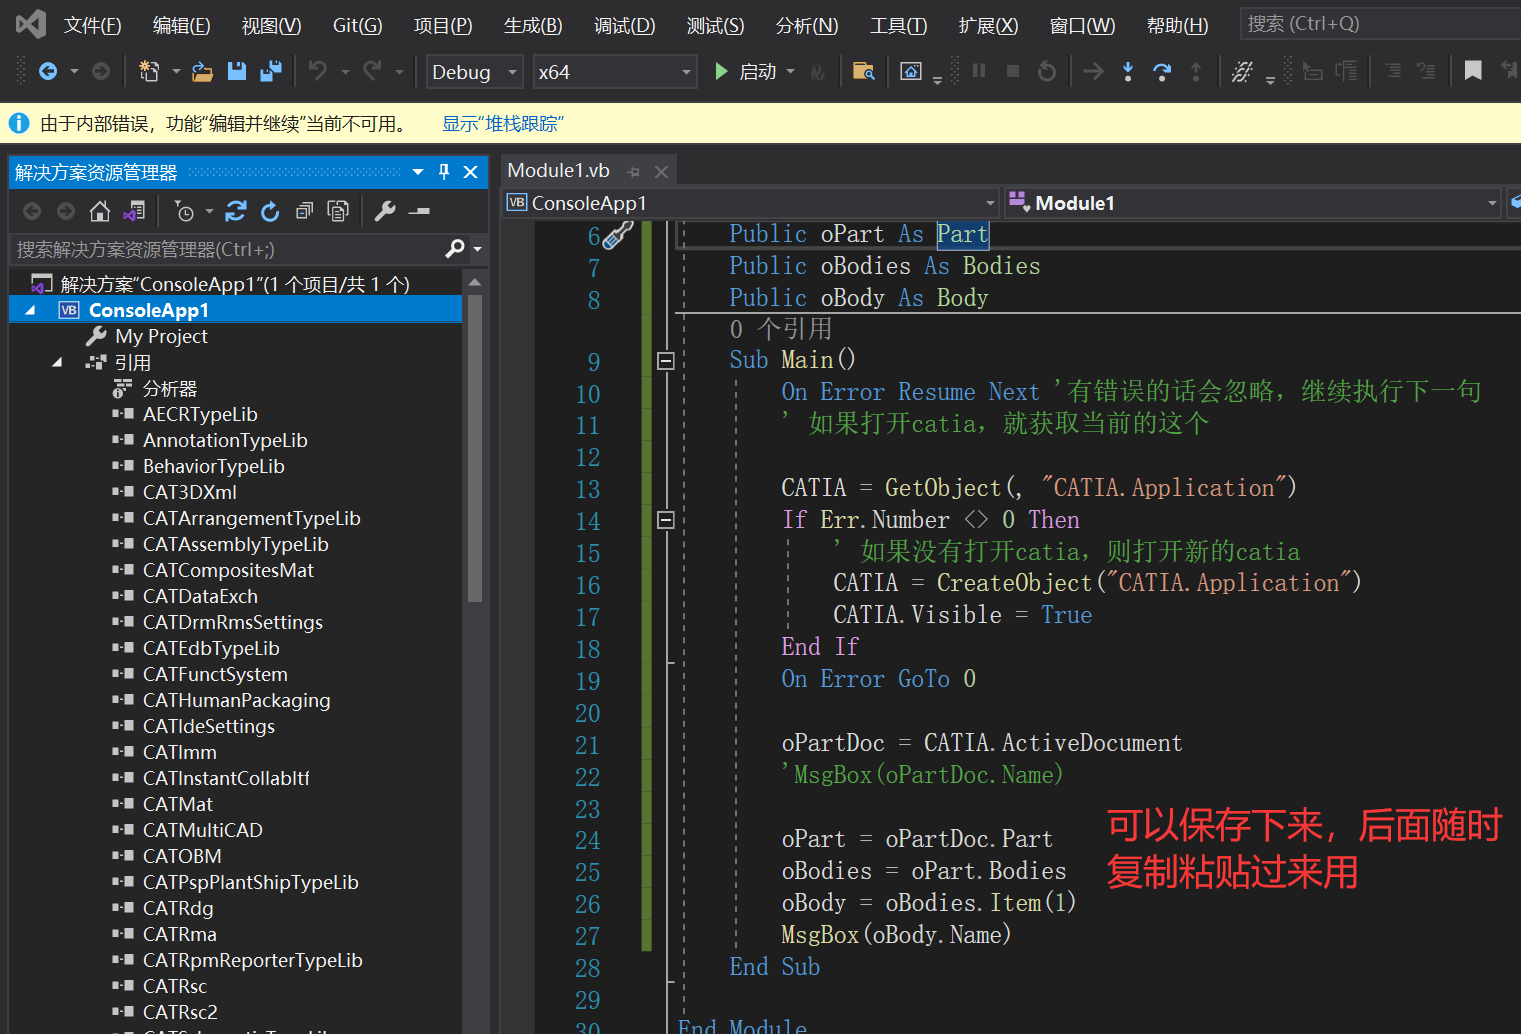This screenshot has height=1034, width=1521.
Task: Collapse the Sub Main code block
Action: (666, 360)
